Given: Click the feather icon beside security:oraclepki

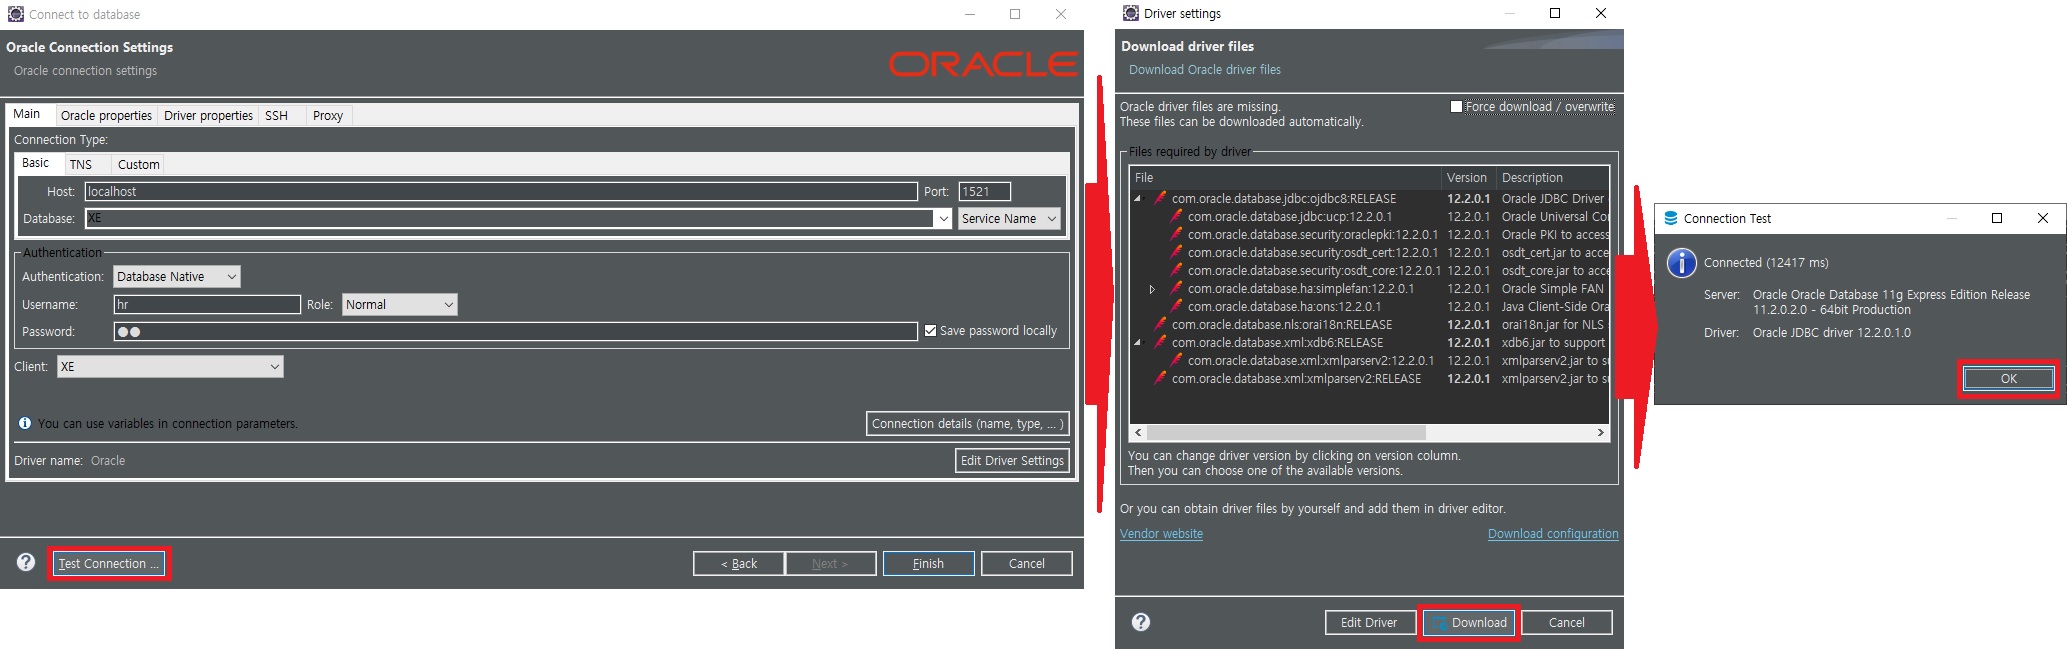Looking at the screenshot, I should coord(1177,234).
